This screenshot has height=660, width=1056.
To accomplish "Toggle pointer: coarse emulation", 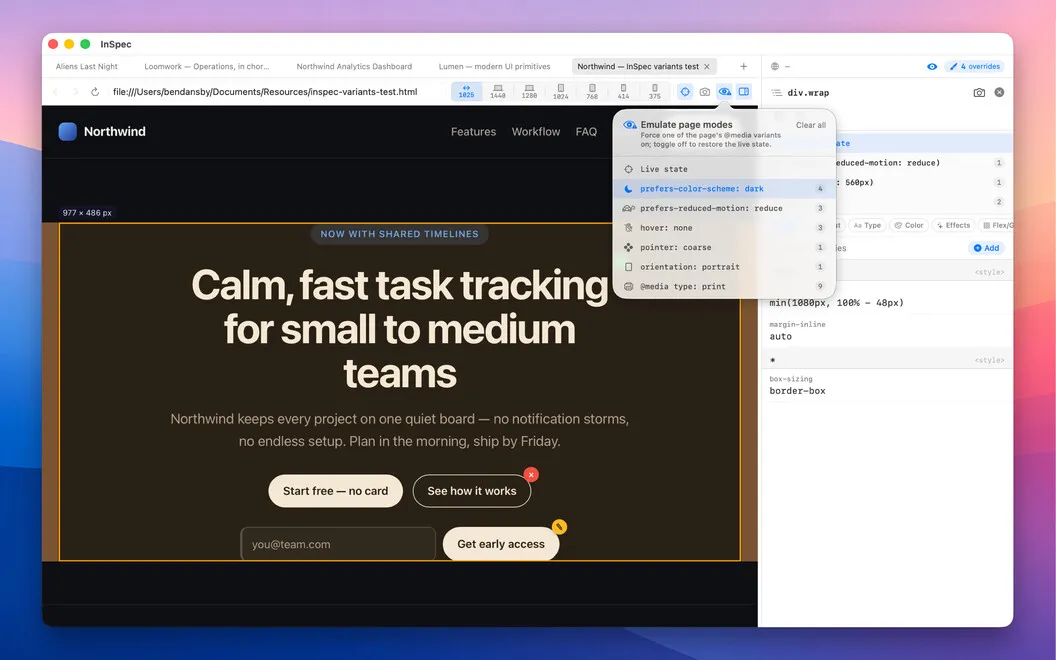I will (724, 247).
